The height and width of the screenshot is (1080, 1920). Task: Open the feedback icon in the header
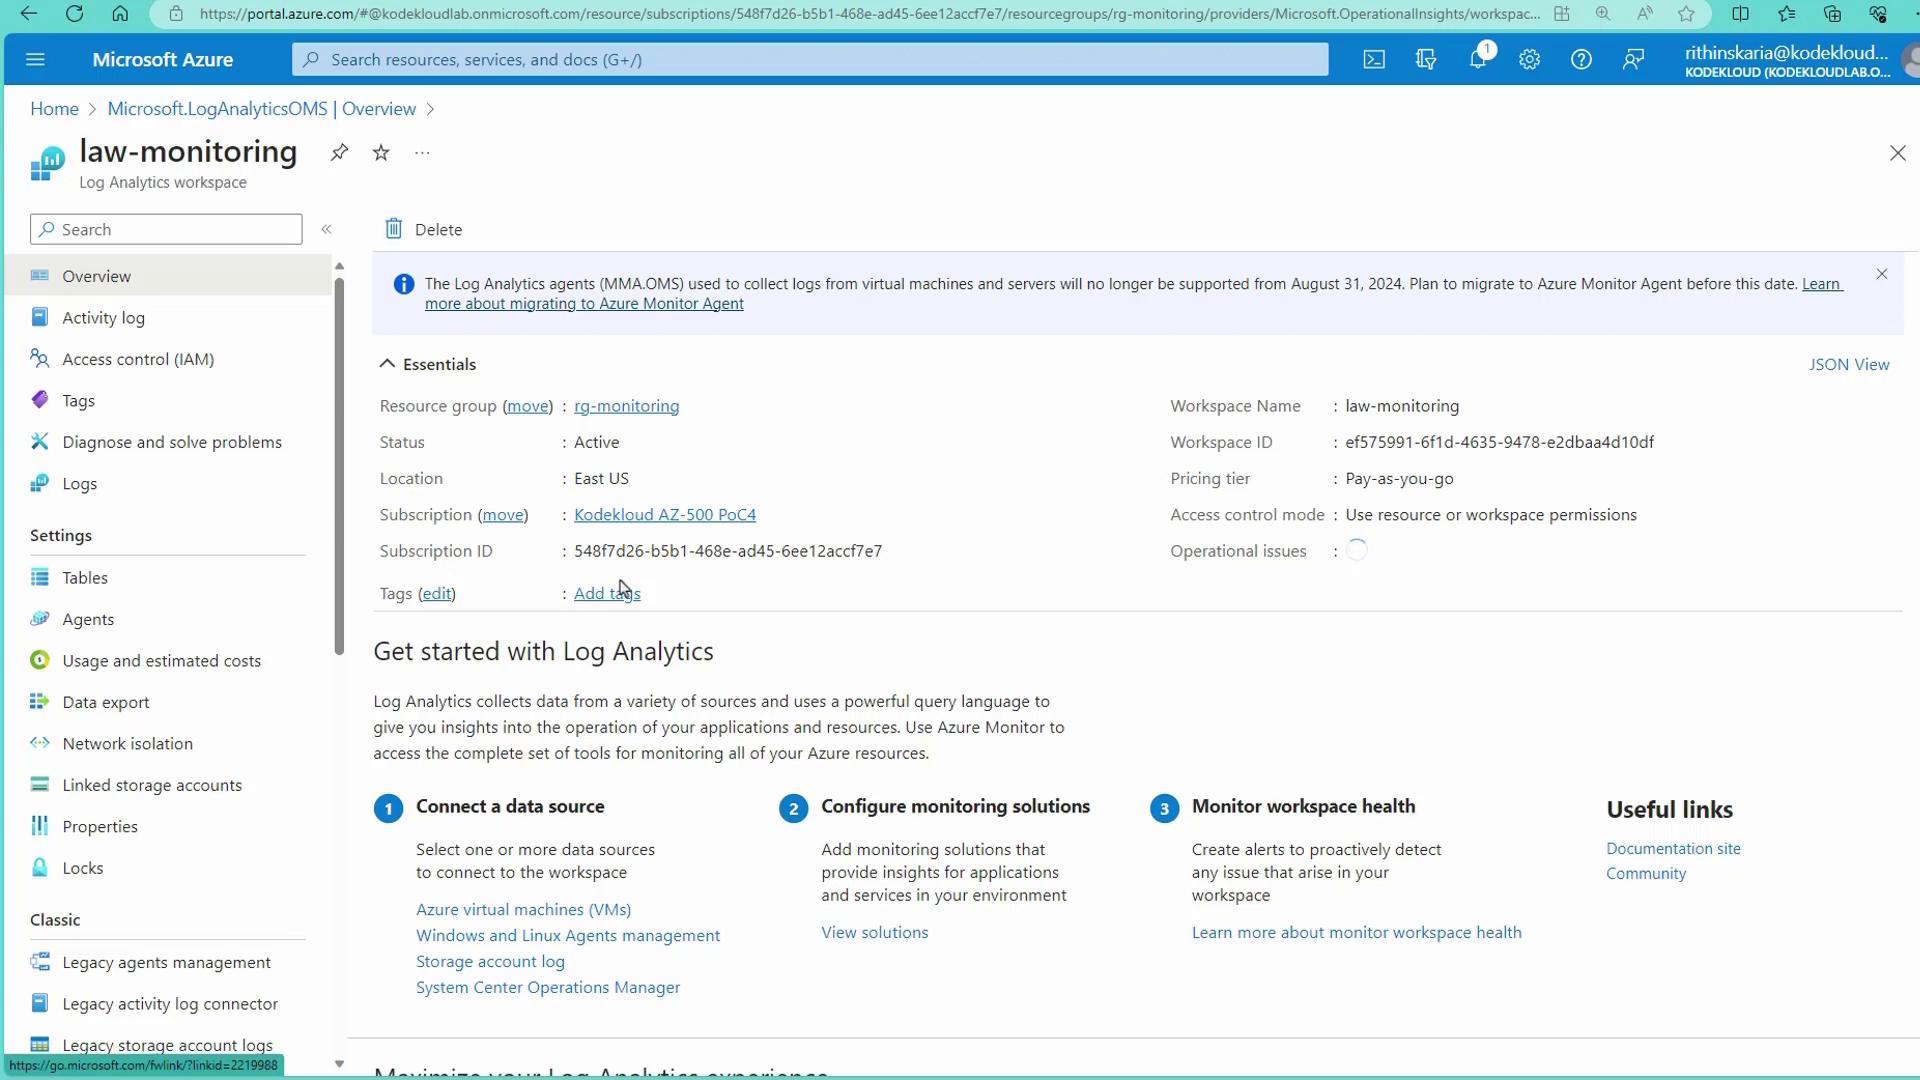[x=1633, y=60]
